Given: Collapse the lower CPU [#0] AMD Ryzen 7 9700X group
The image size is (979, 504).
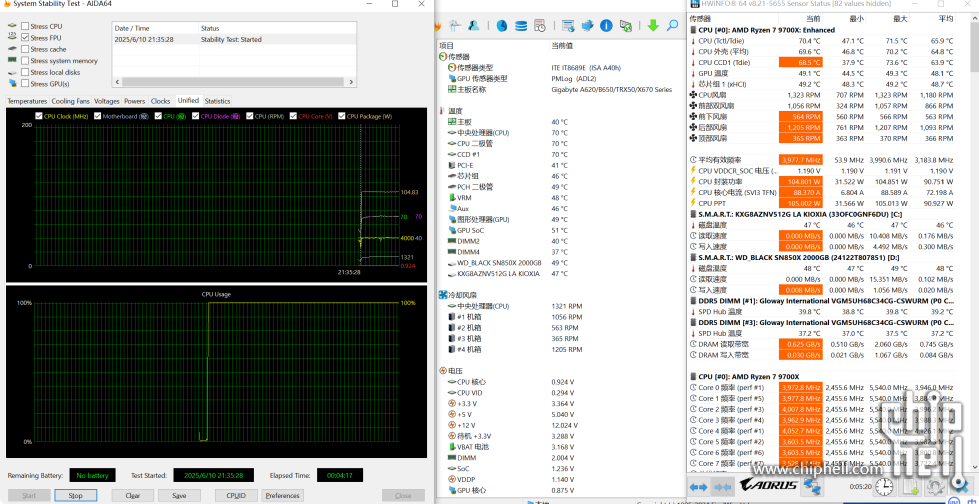Looking at the screenshot, I should coord(694,377).
